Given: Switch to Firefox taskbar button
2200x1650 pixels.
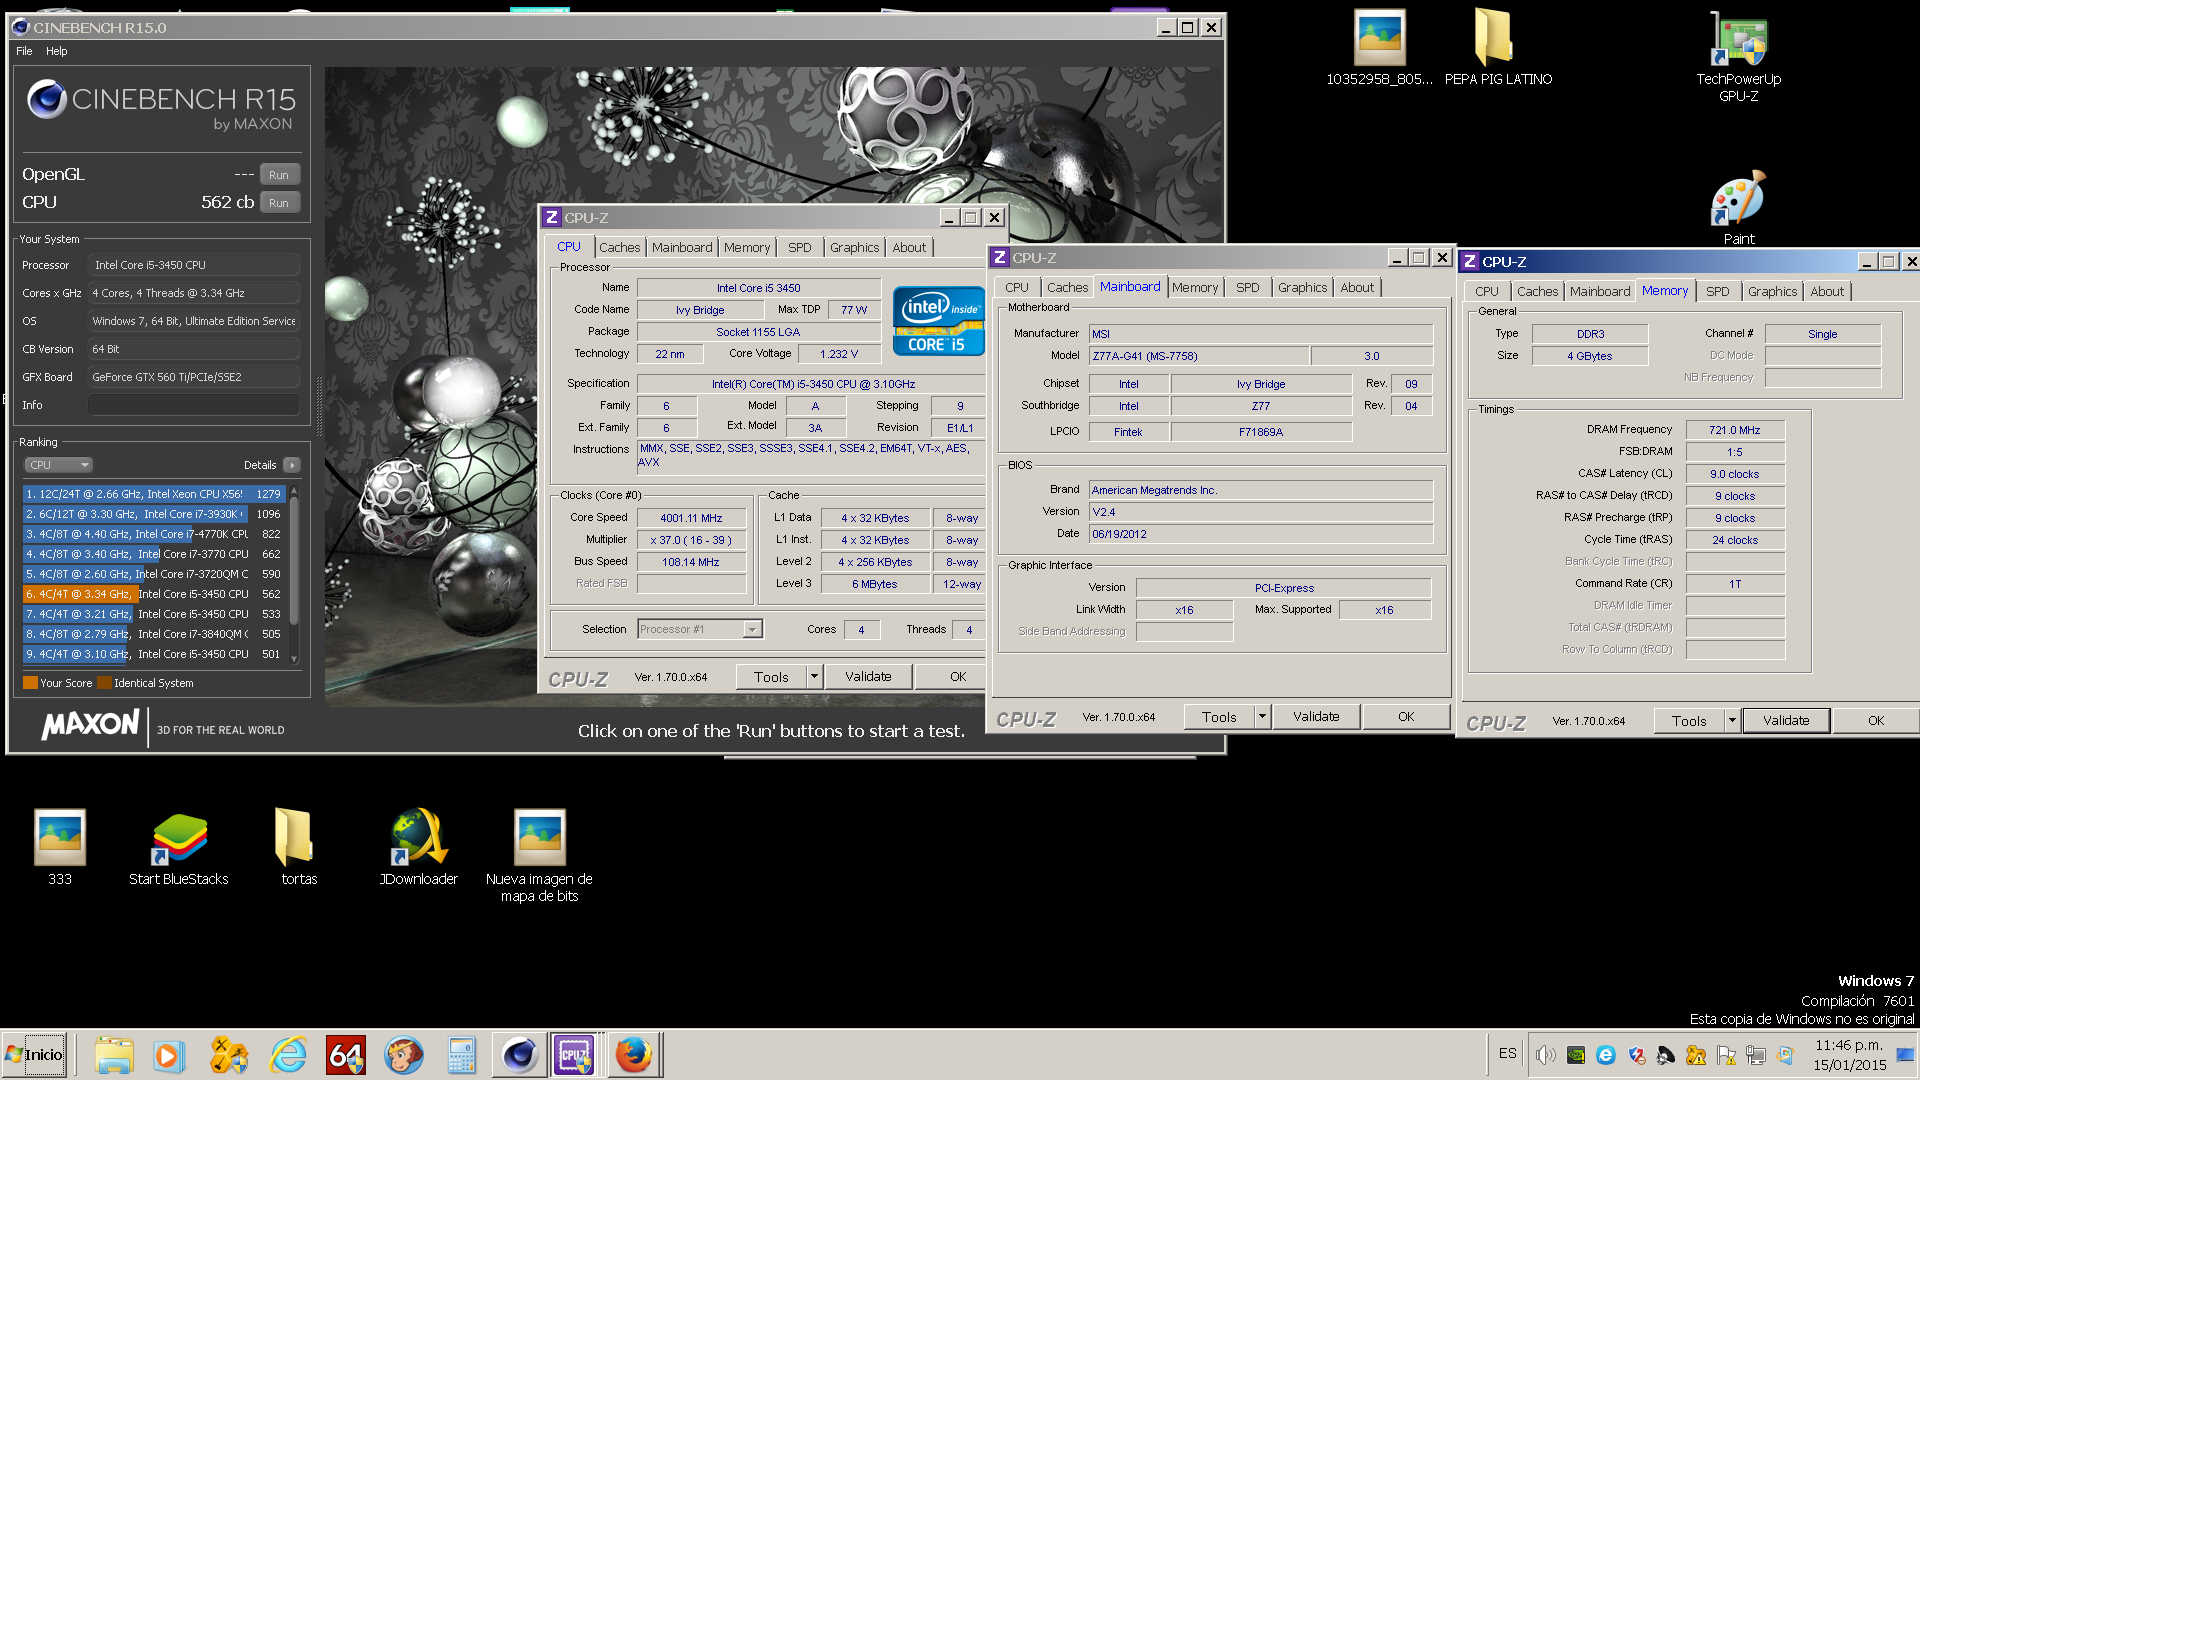Looking at the screenshot, I should [x=633, y=1055].
